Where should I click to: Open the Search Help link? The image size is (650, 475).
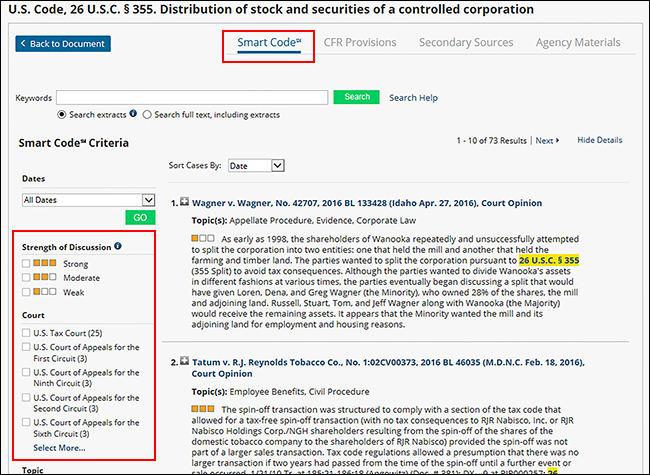point(413,98)
